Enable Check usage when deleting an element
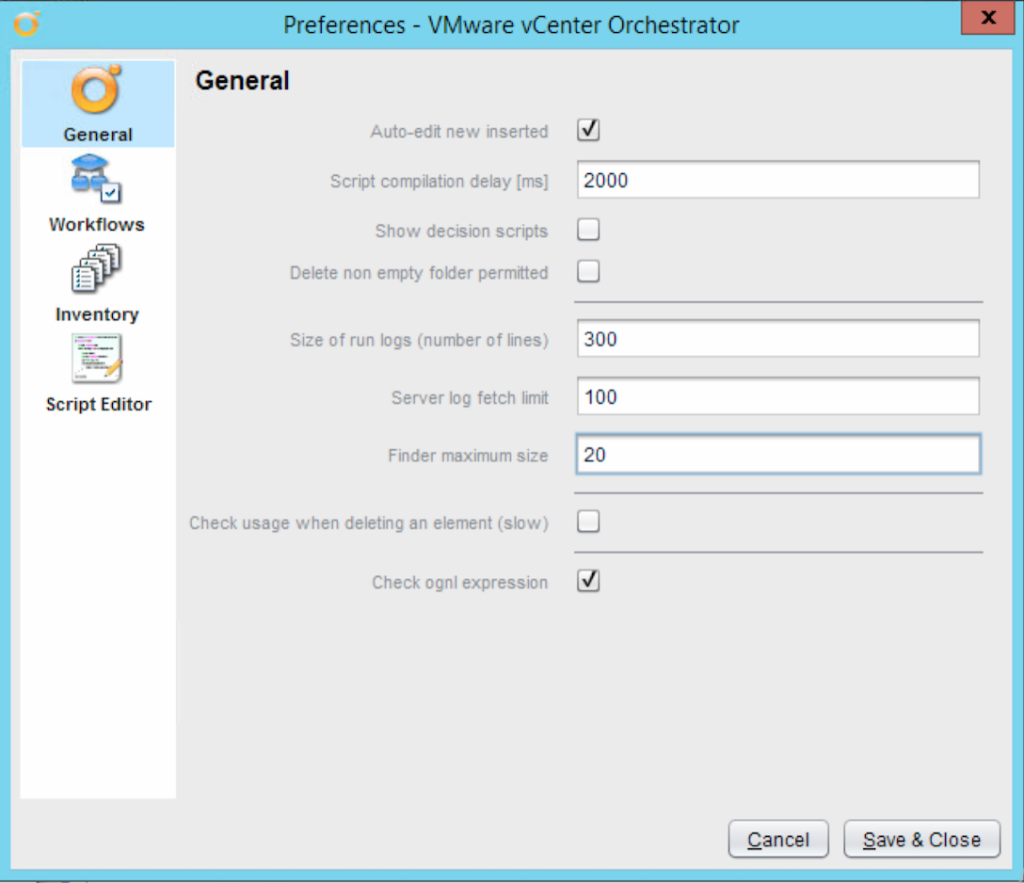The image size is (1024, 883). [x=588, y=522]
